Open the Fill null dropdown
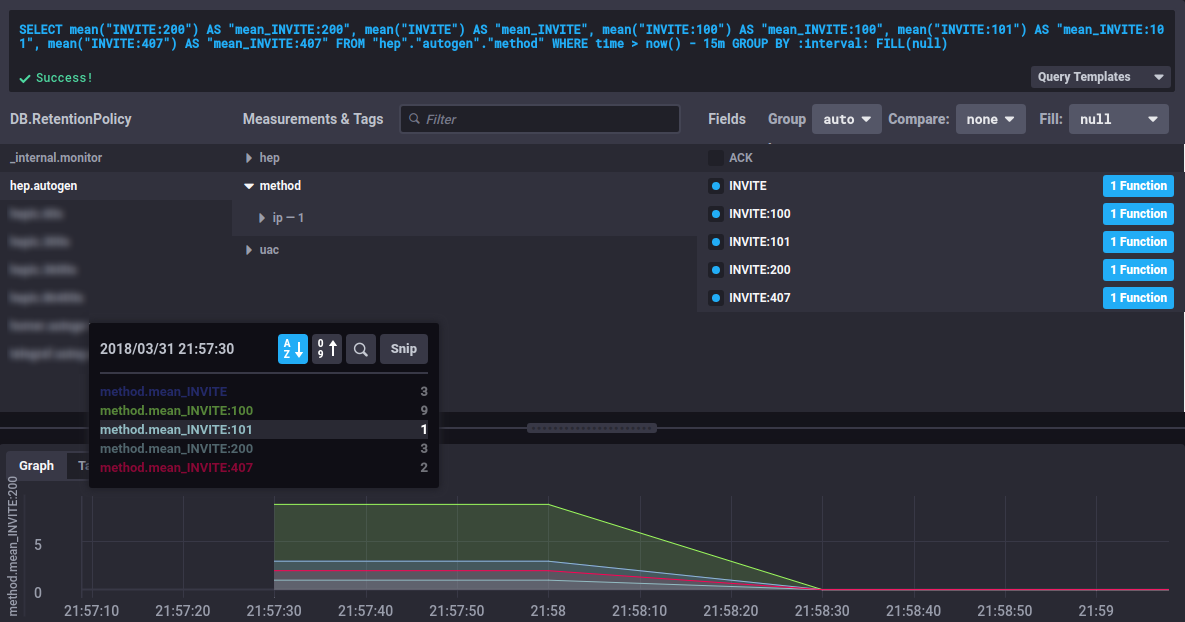 click(1118, 119)
